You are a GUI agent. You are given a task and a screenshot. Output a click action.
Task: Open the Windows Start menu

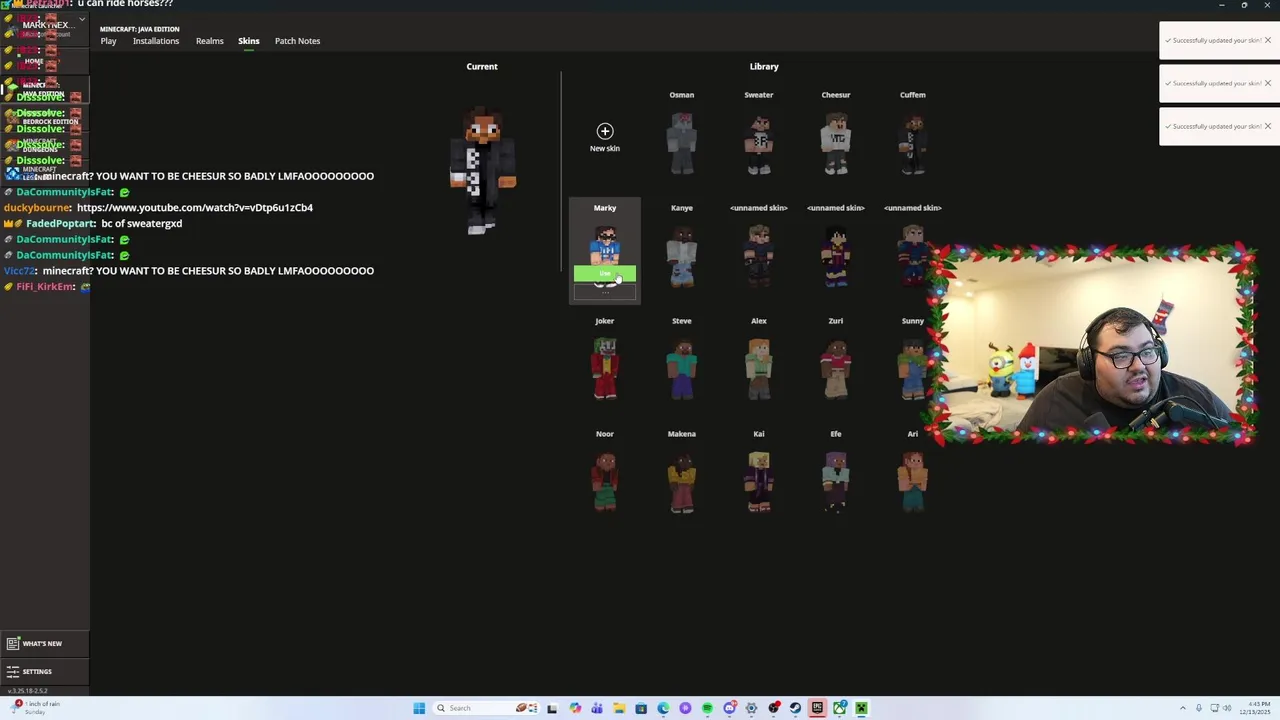tap(419, 708)
